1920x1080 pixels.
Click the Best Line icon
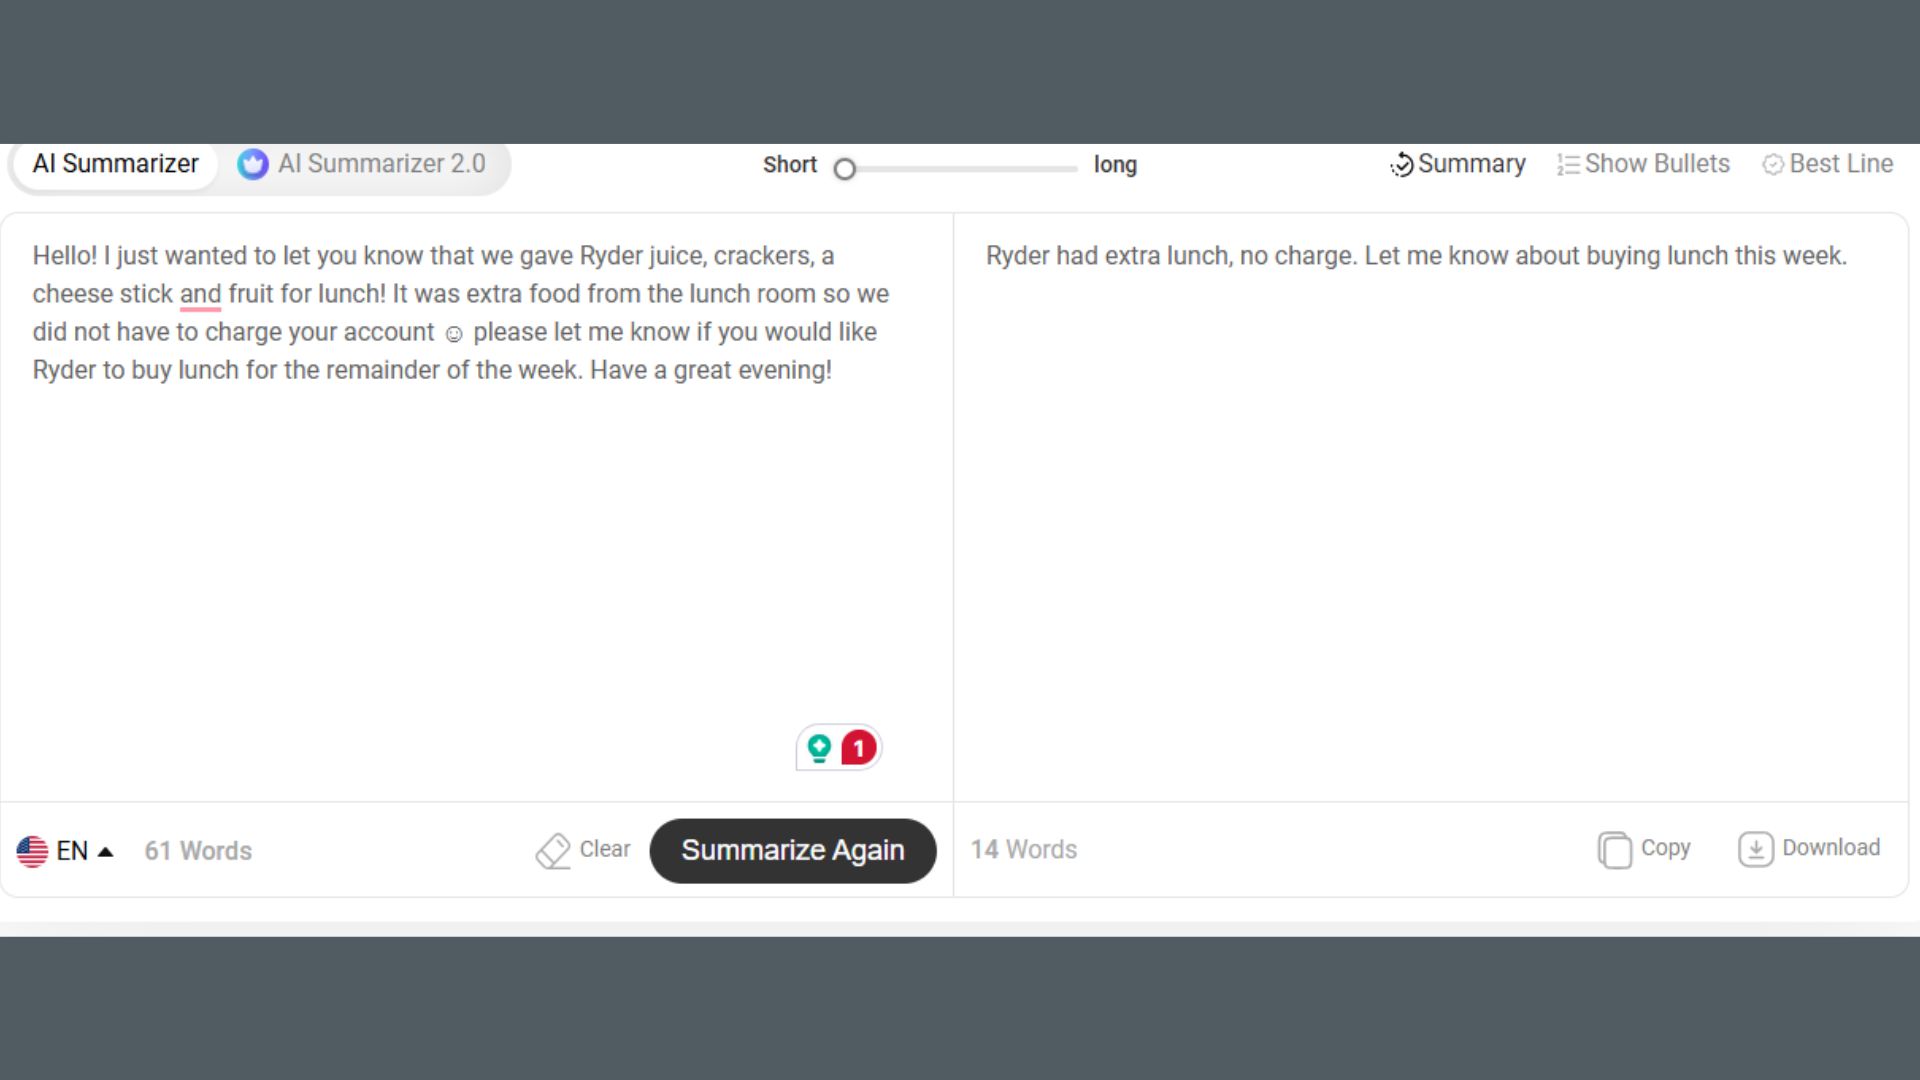(1774, 164)
